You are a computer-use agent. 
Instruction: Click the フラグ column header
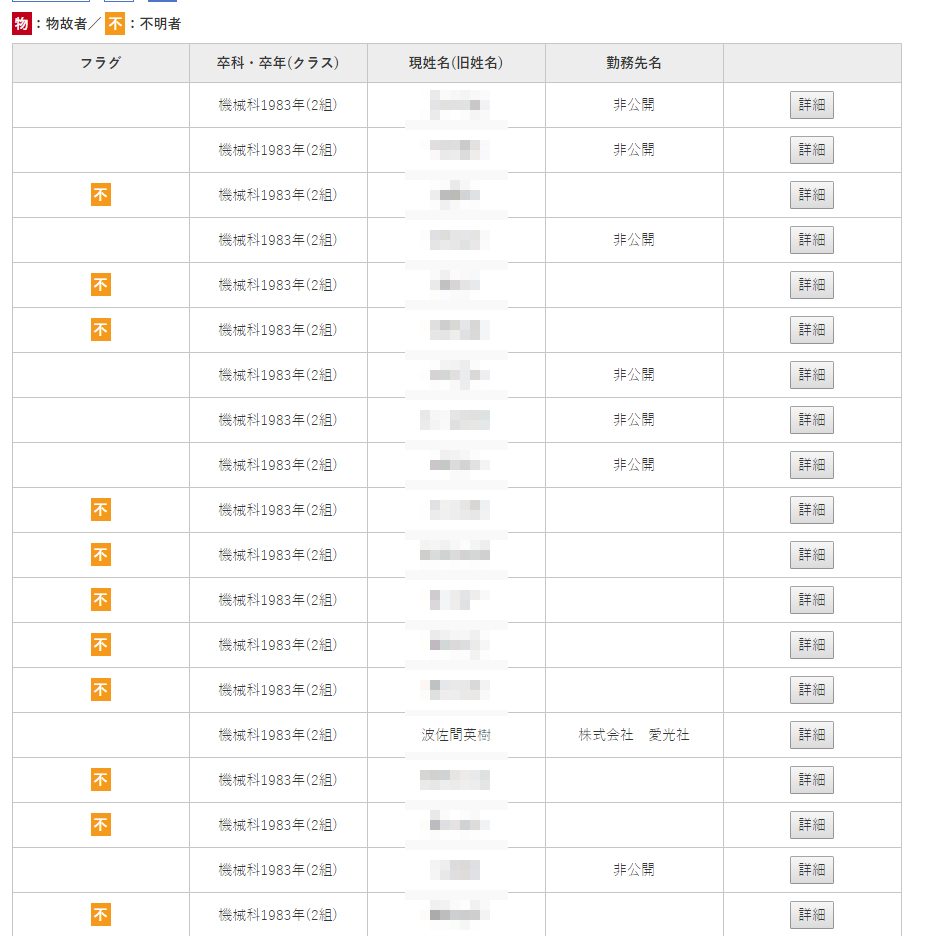click(101, 63)
